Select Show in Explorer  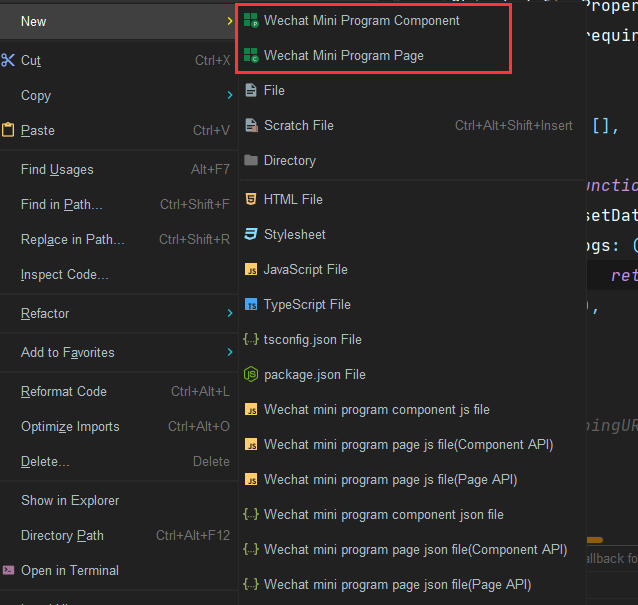(118, 500)
